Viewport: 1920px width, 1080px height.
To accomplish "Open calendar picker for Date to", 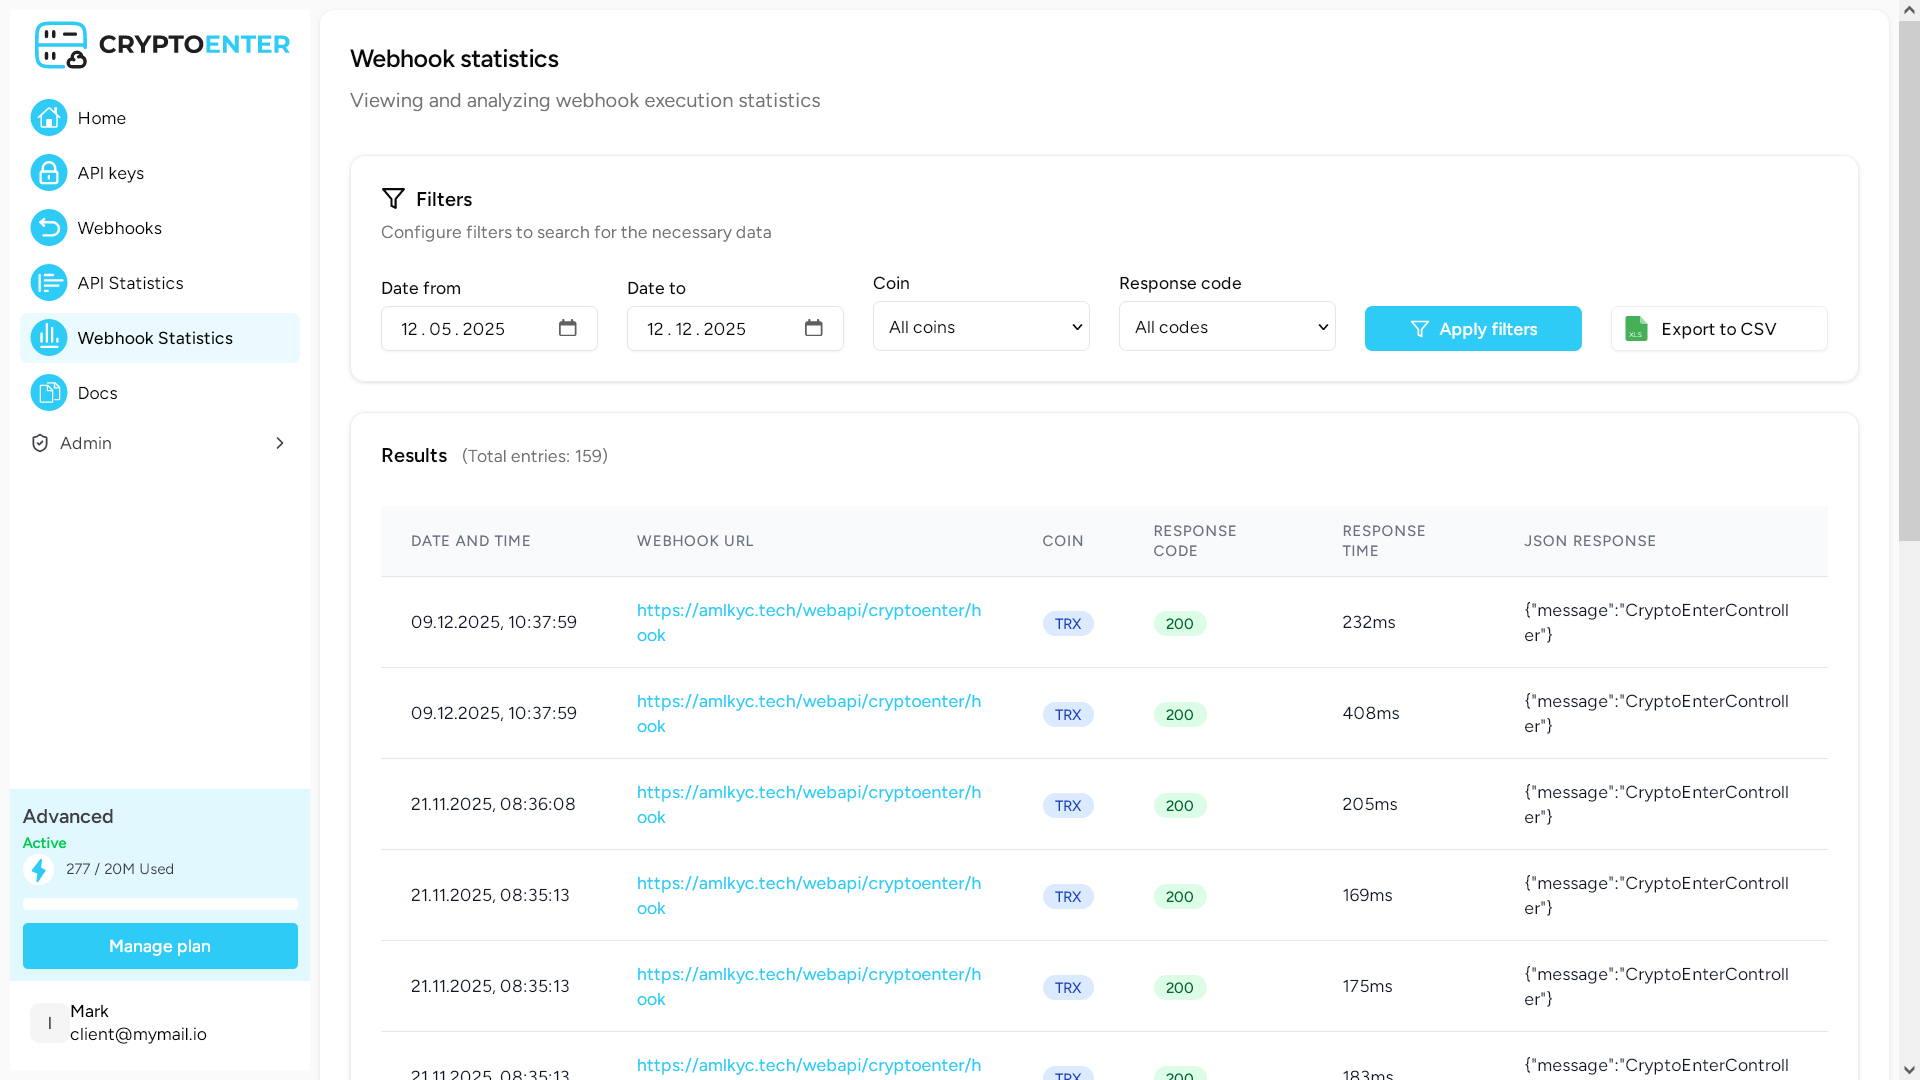I will (813, 328).
